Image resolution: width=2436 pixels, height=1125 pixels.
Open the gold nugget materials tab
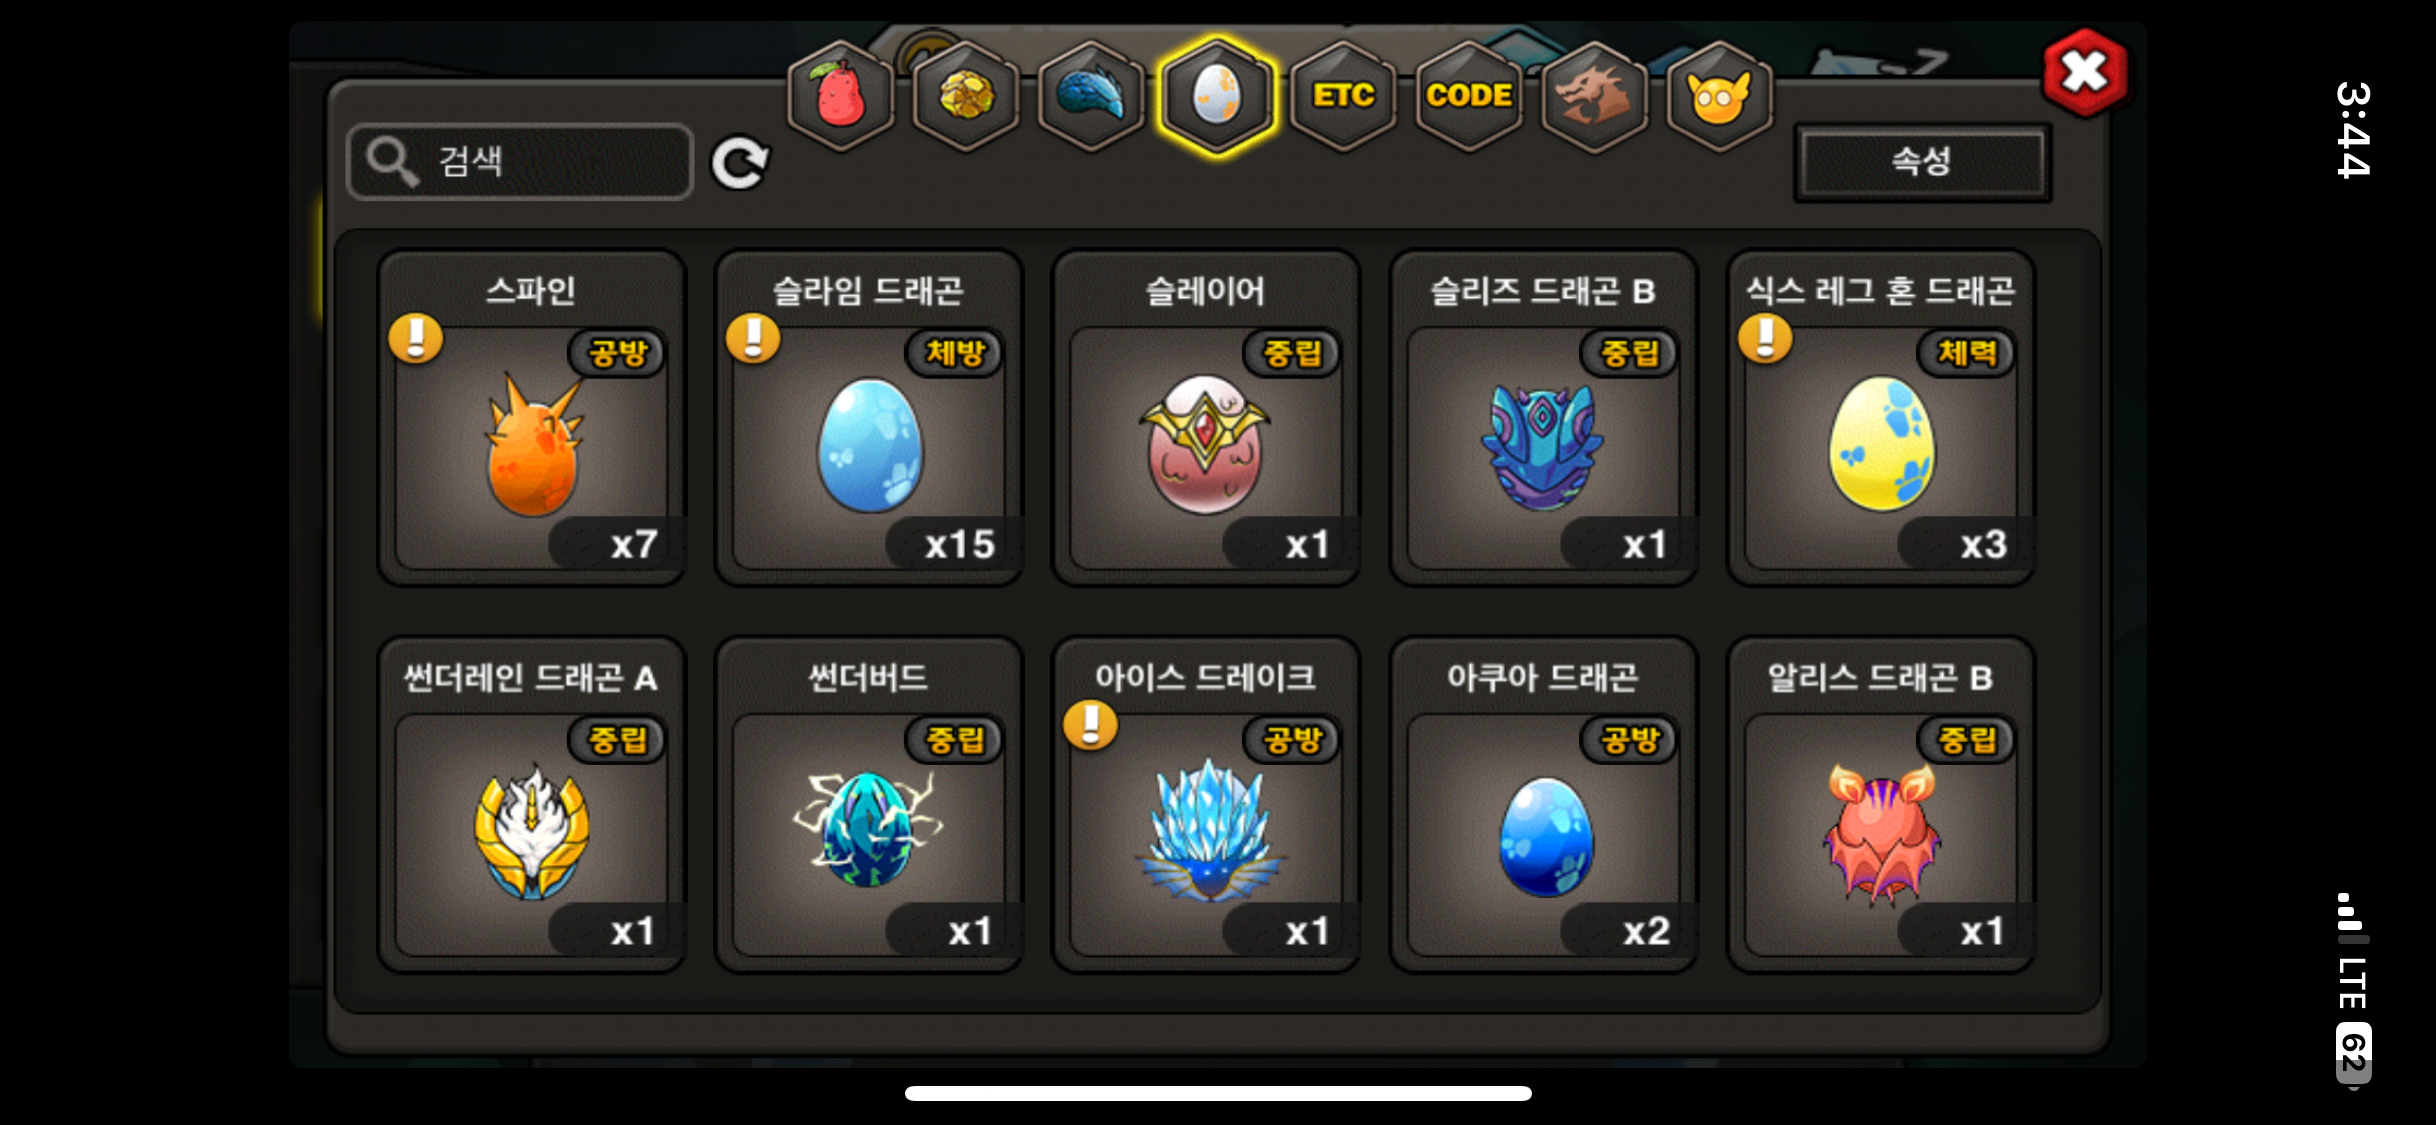click(x=966, y=96)
